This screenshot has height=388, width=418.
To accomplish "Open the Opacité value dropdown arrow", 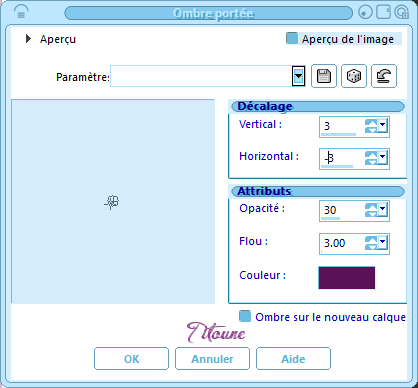I will click(382, 210).
